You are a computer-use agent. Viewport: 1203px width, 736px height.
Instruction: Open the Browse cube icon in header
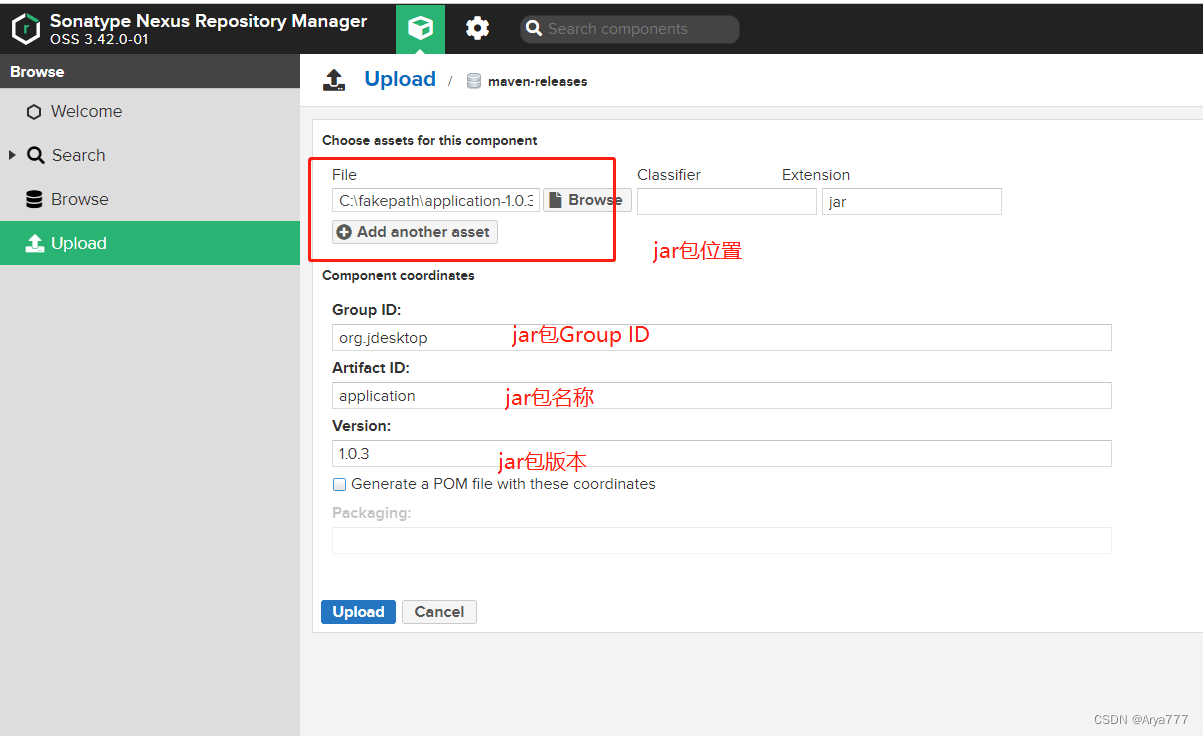tap(420, 28)
